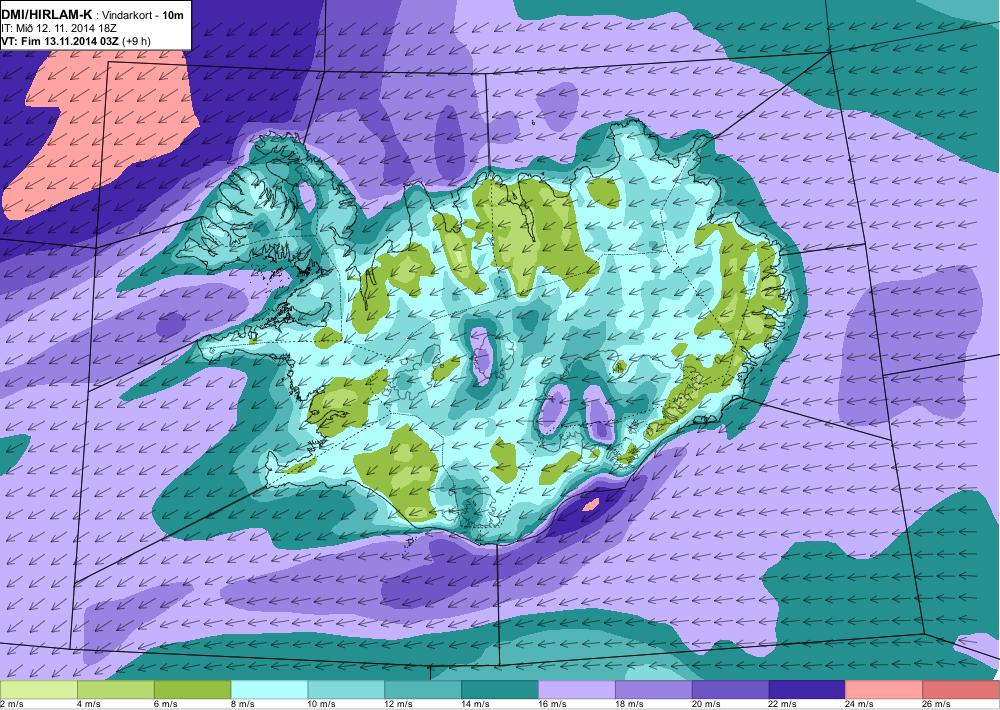Click the "12 m/s" legend label
The image size is (1000, 710).
tap(399, 704)
